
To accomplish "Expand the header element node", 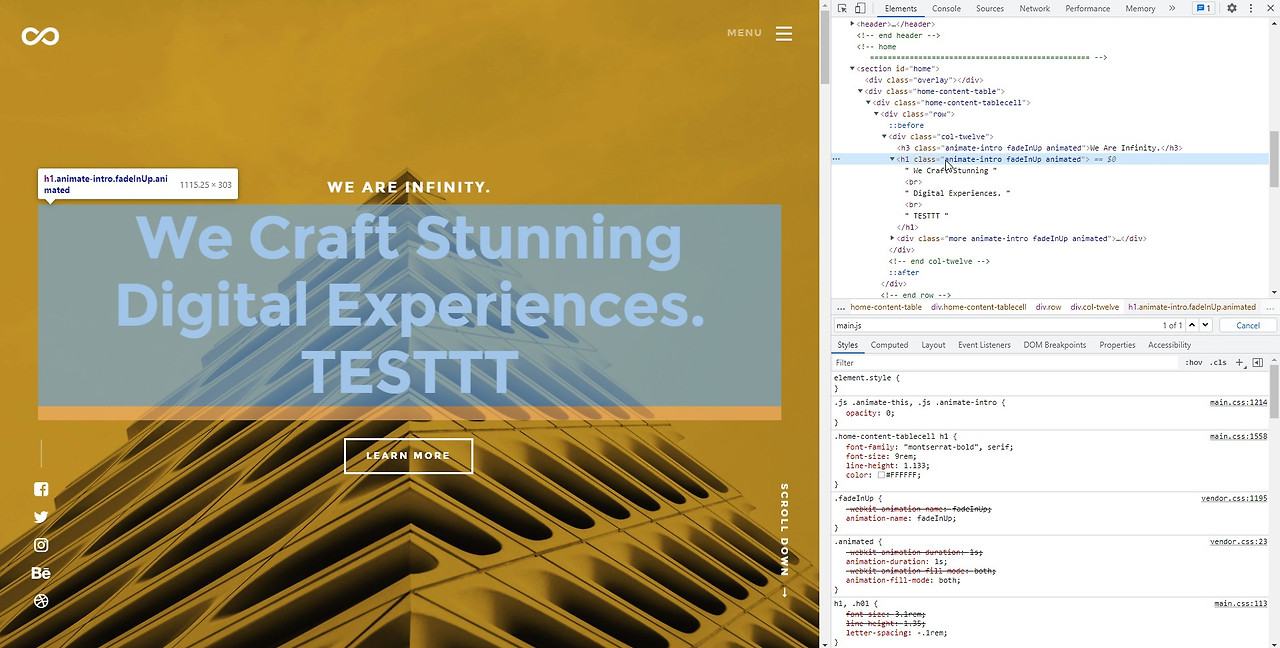I will [853, 24].
